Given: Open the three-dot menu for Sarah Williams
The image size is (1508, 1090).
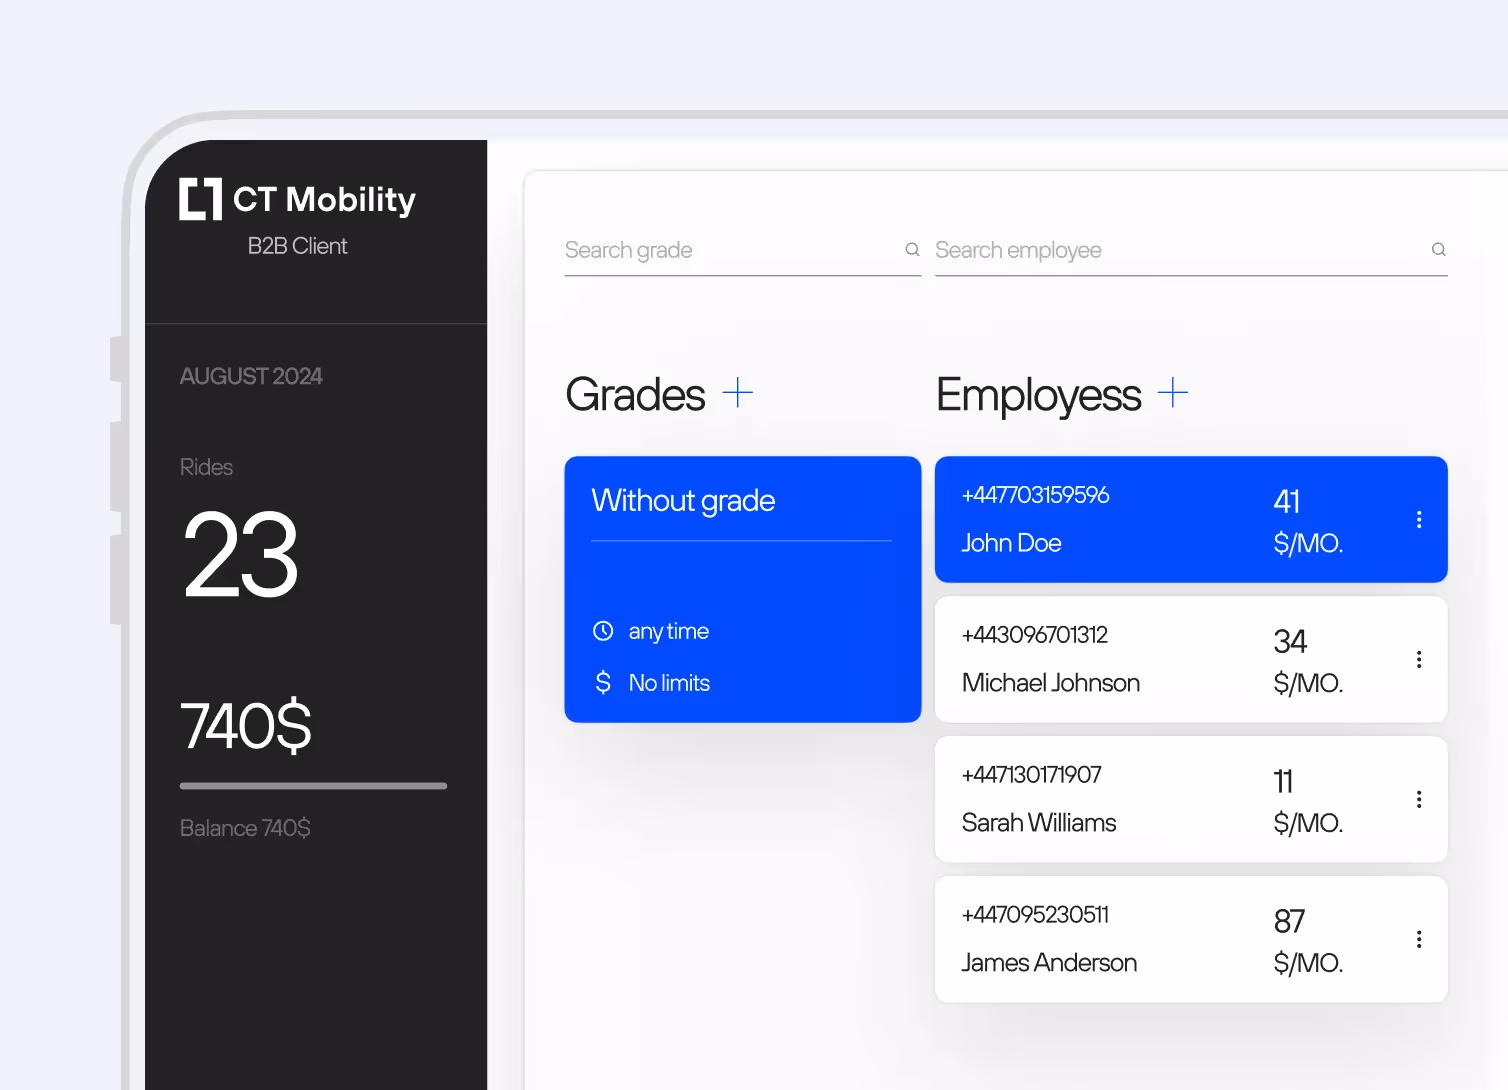Looking at the screenshot, I should tap(1419, 799).
